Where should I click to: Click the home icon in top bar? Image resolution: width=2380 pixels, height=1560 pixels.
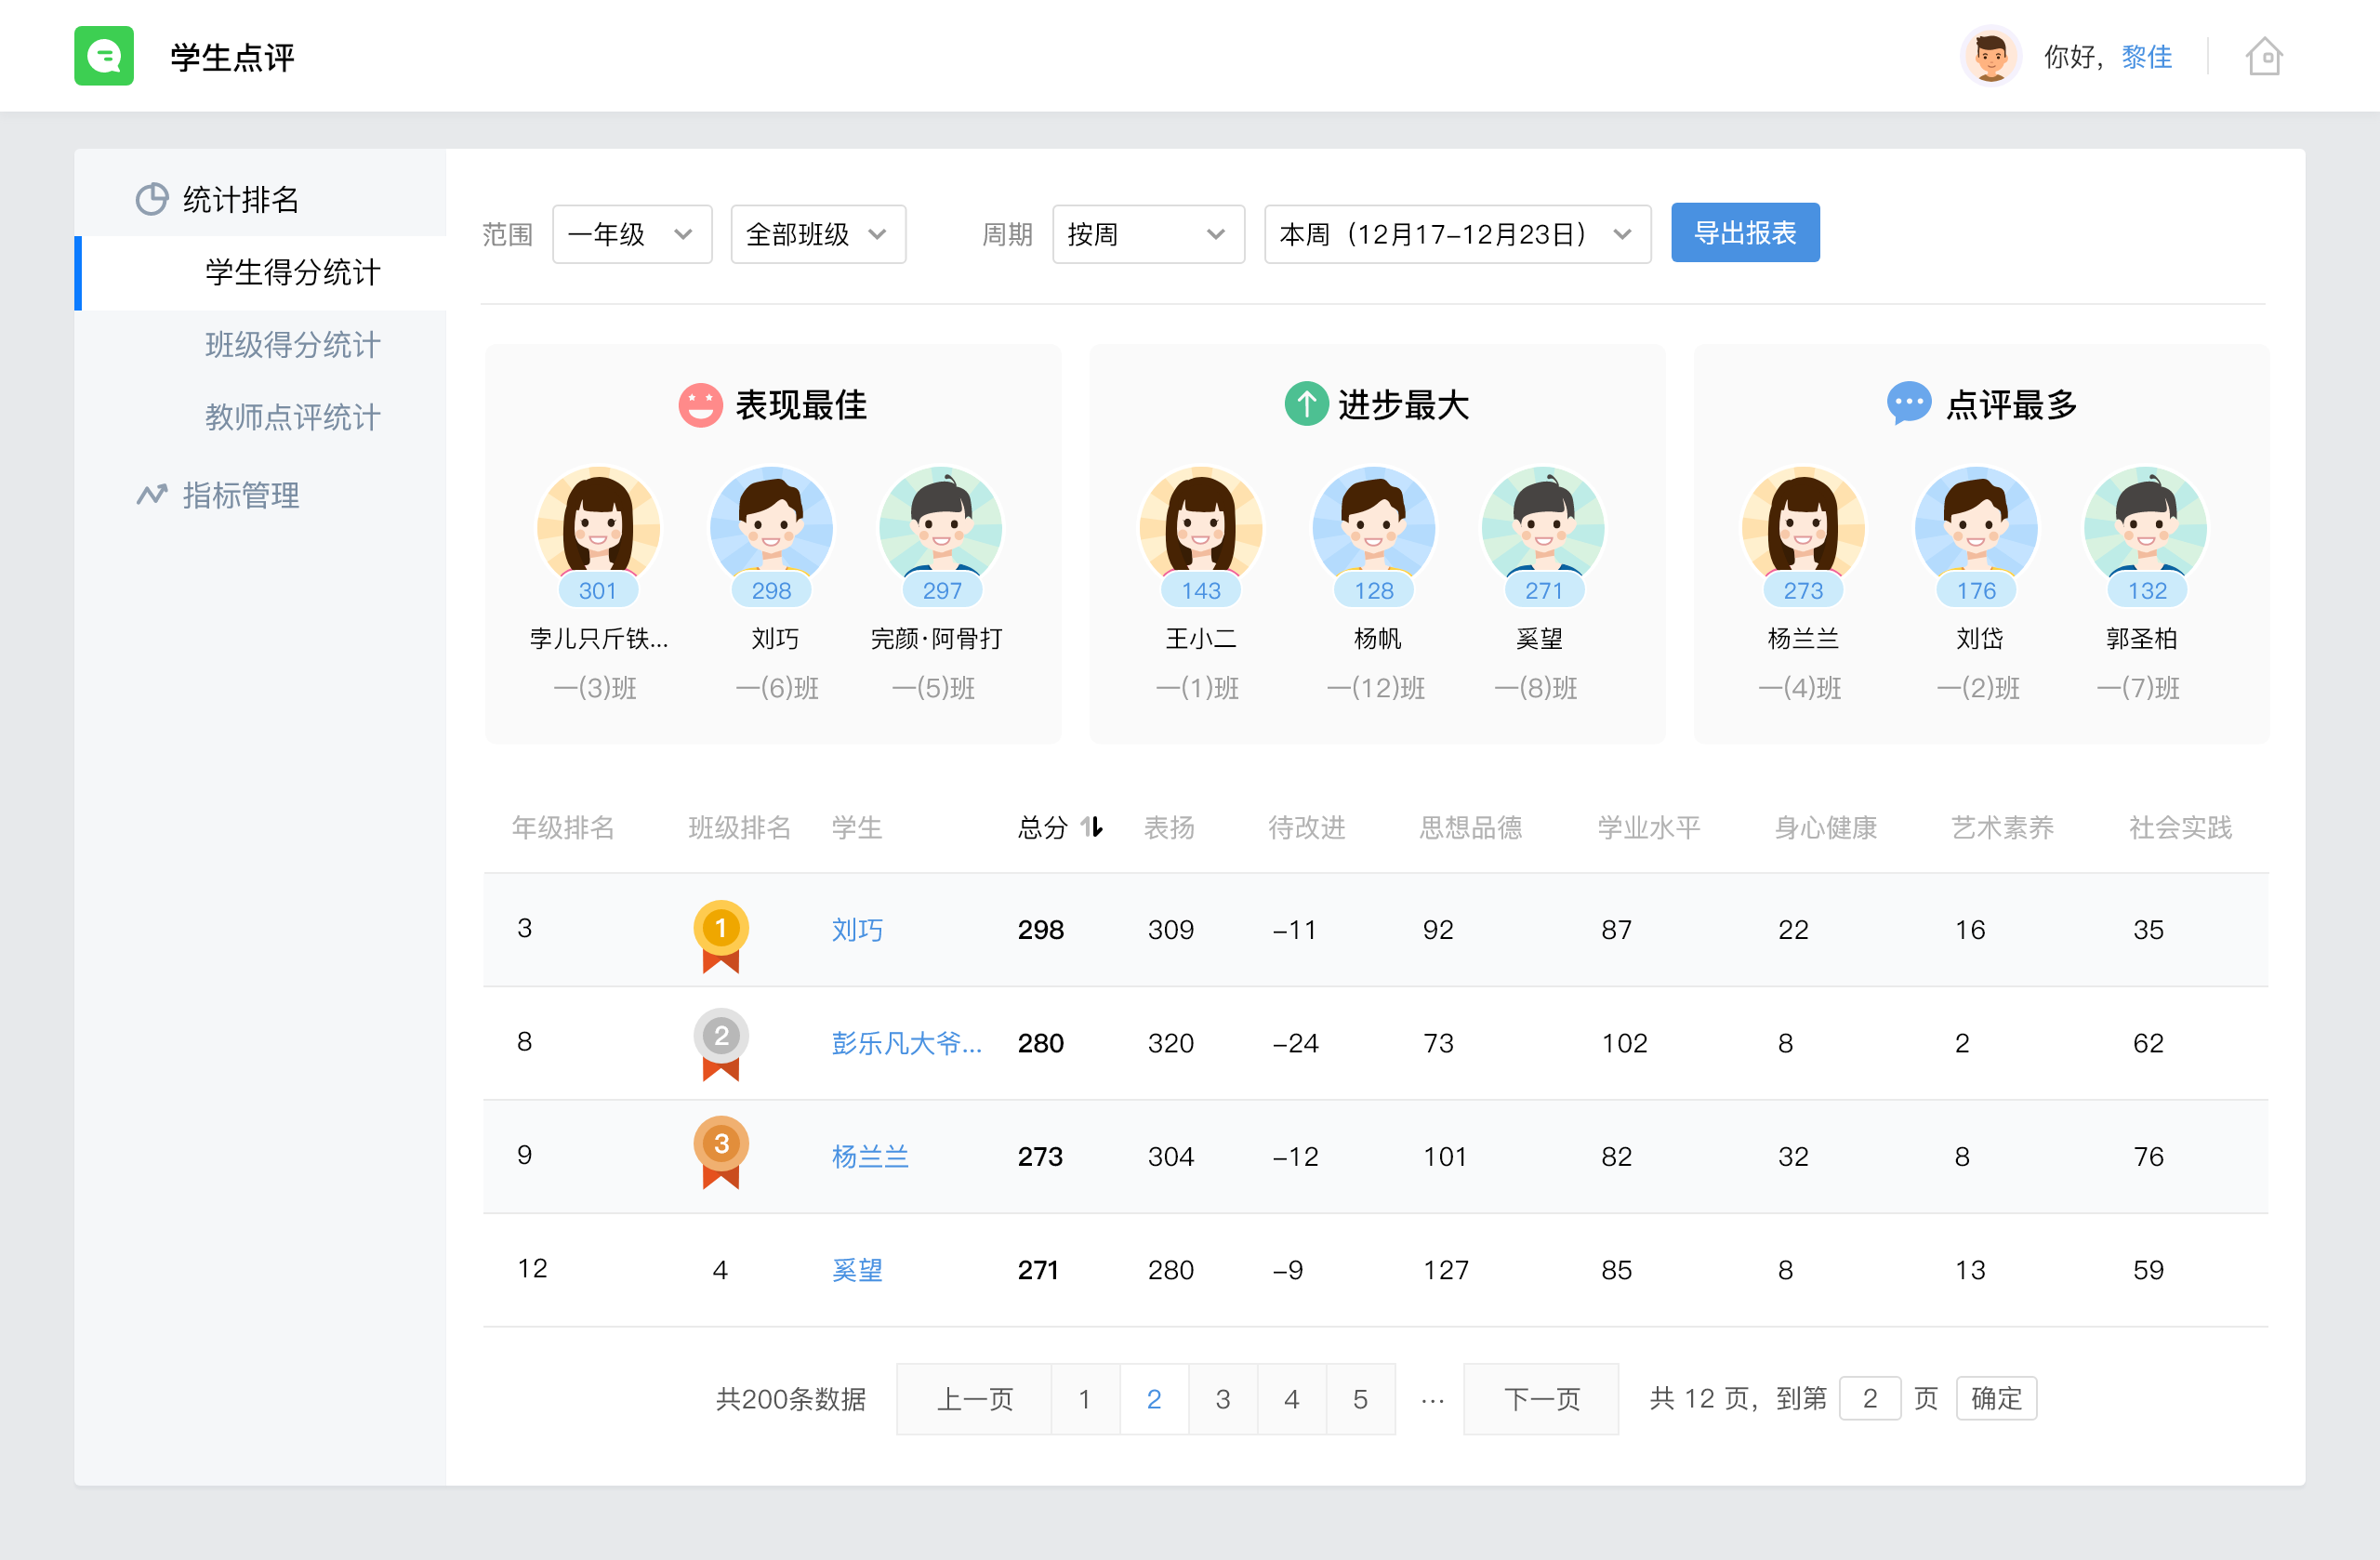click(2265, 56)
